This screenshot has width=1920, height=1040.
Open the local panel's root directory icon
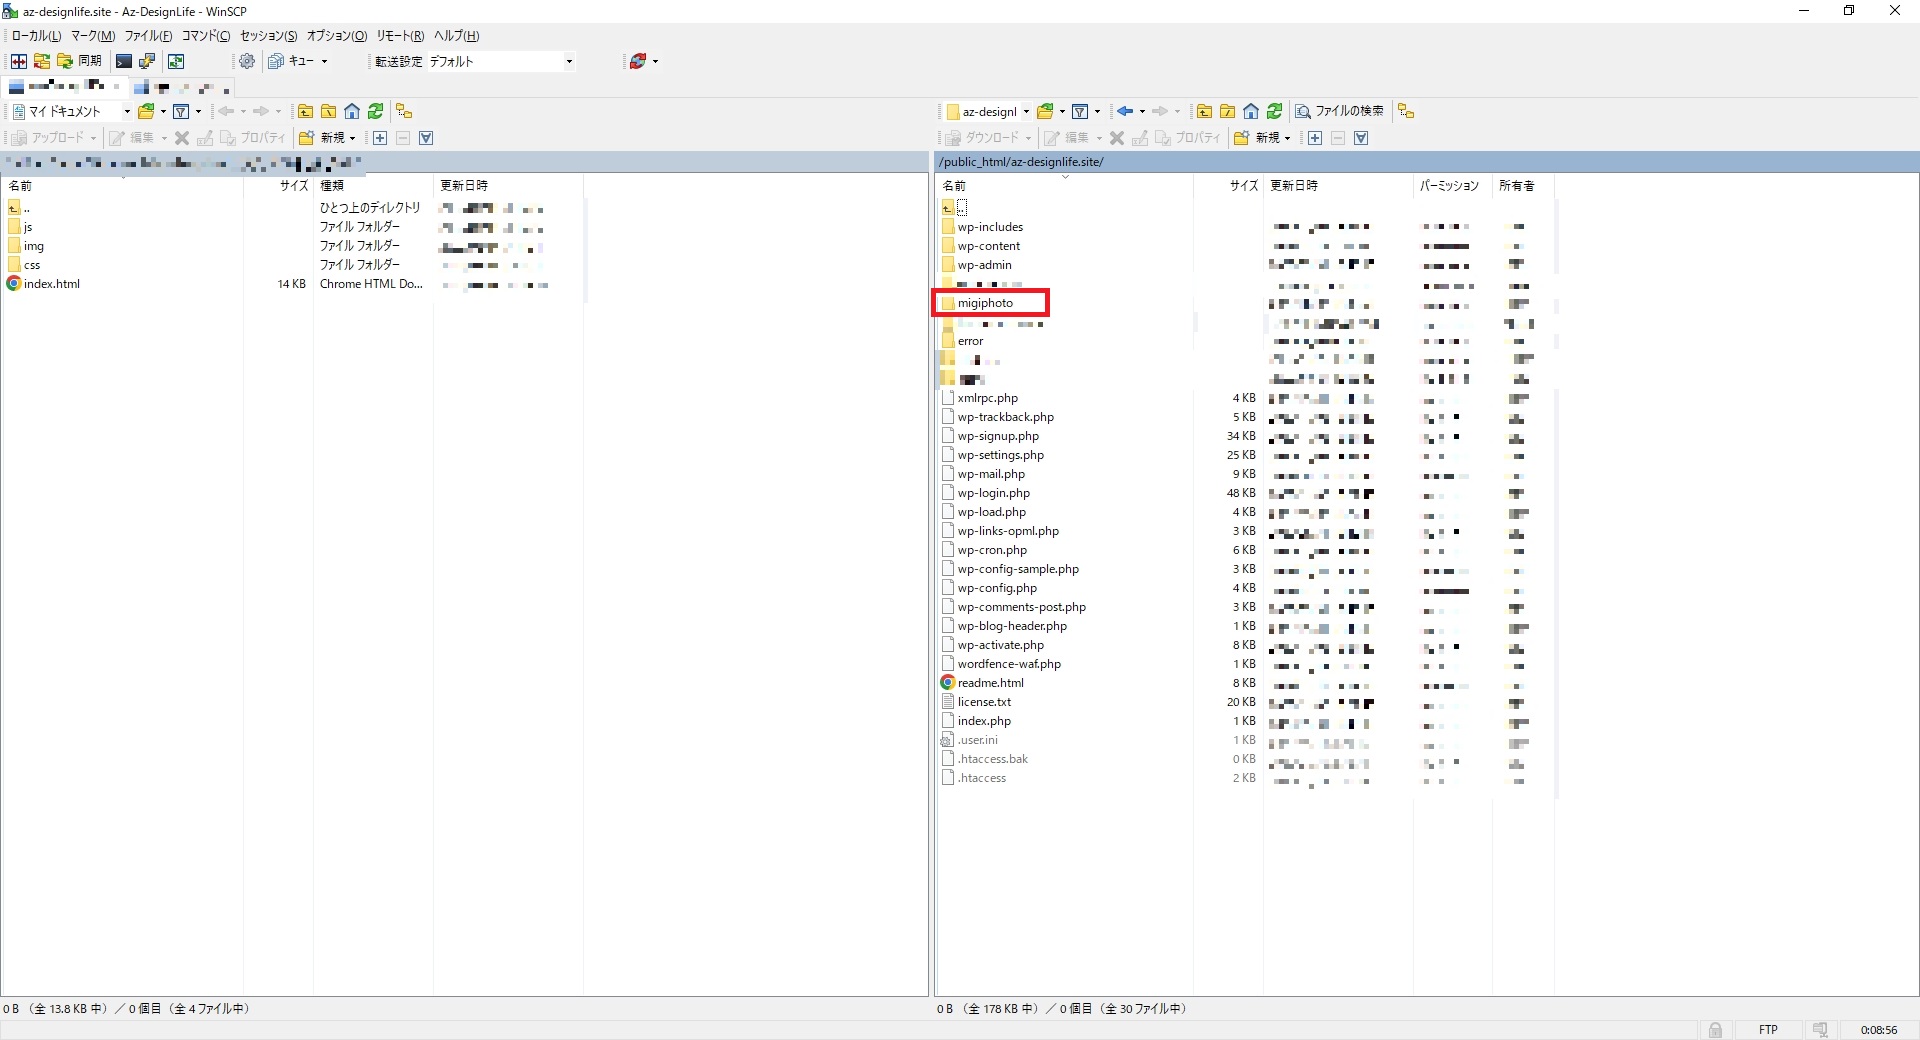(328, 111)
